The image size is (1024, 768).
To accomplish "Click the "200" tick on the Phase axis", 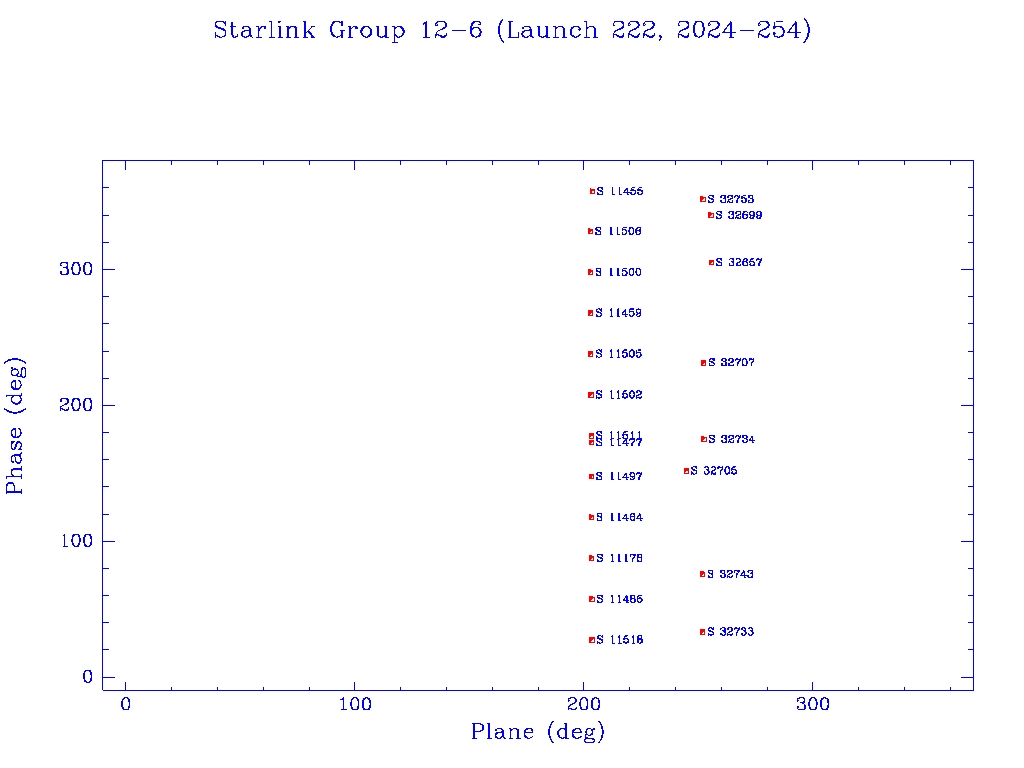I will [76, 405].
